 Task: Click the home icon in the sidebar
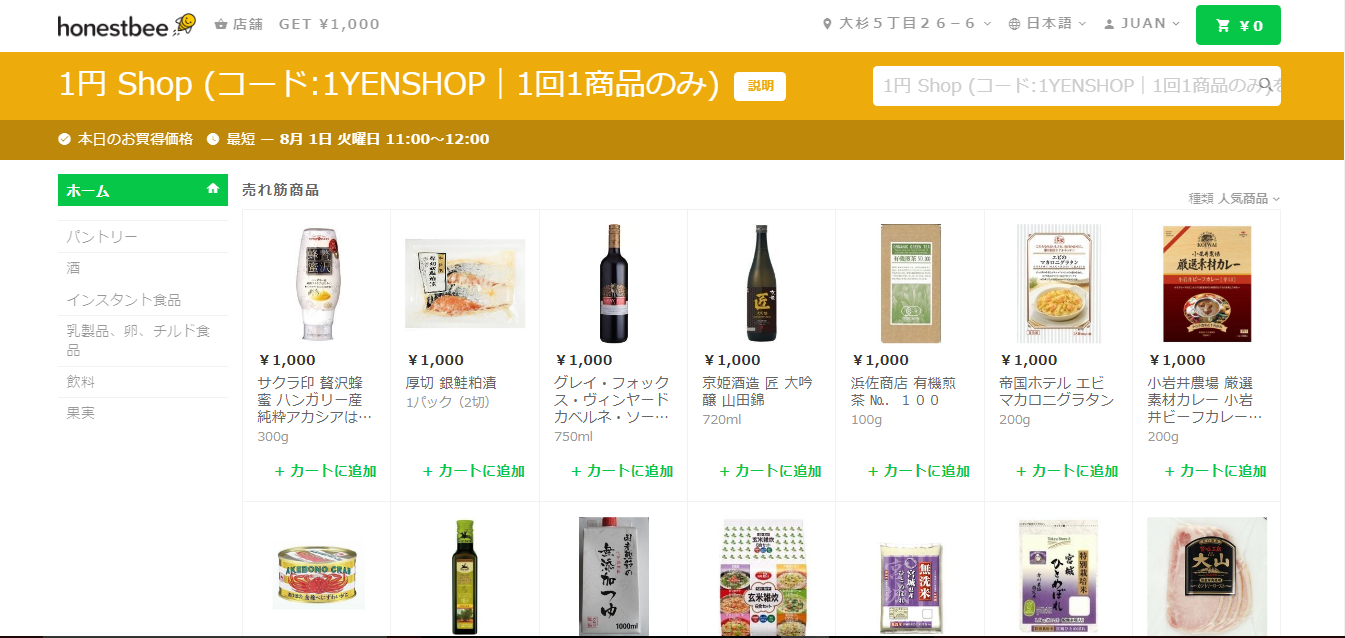tap(213, 188)
